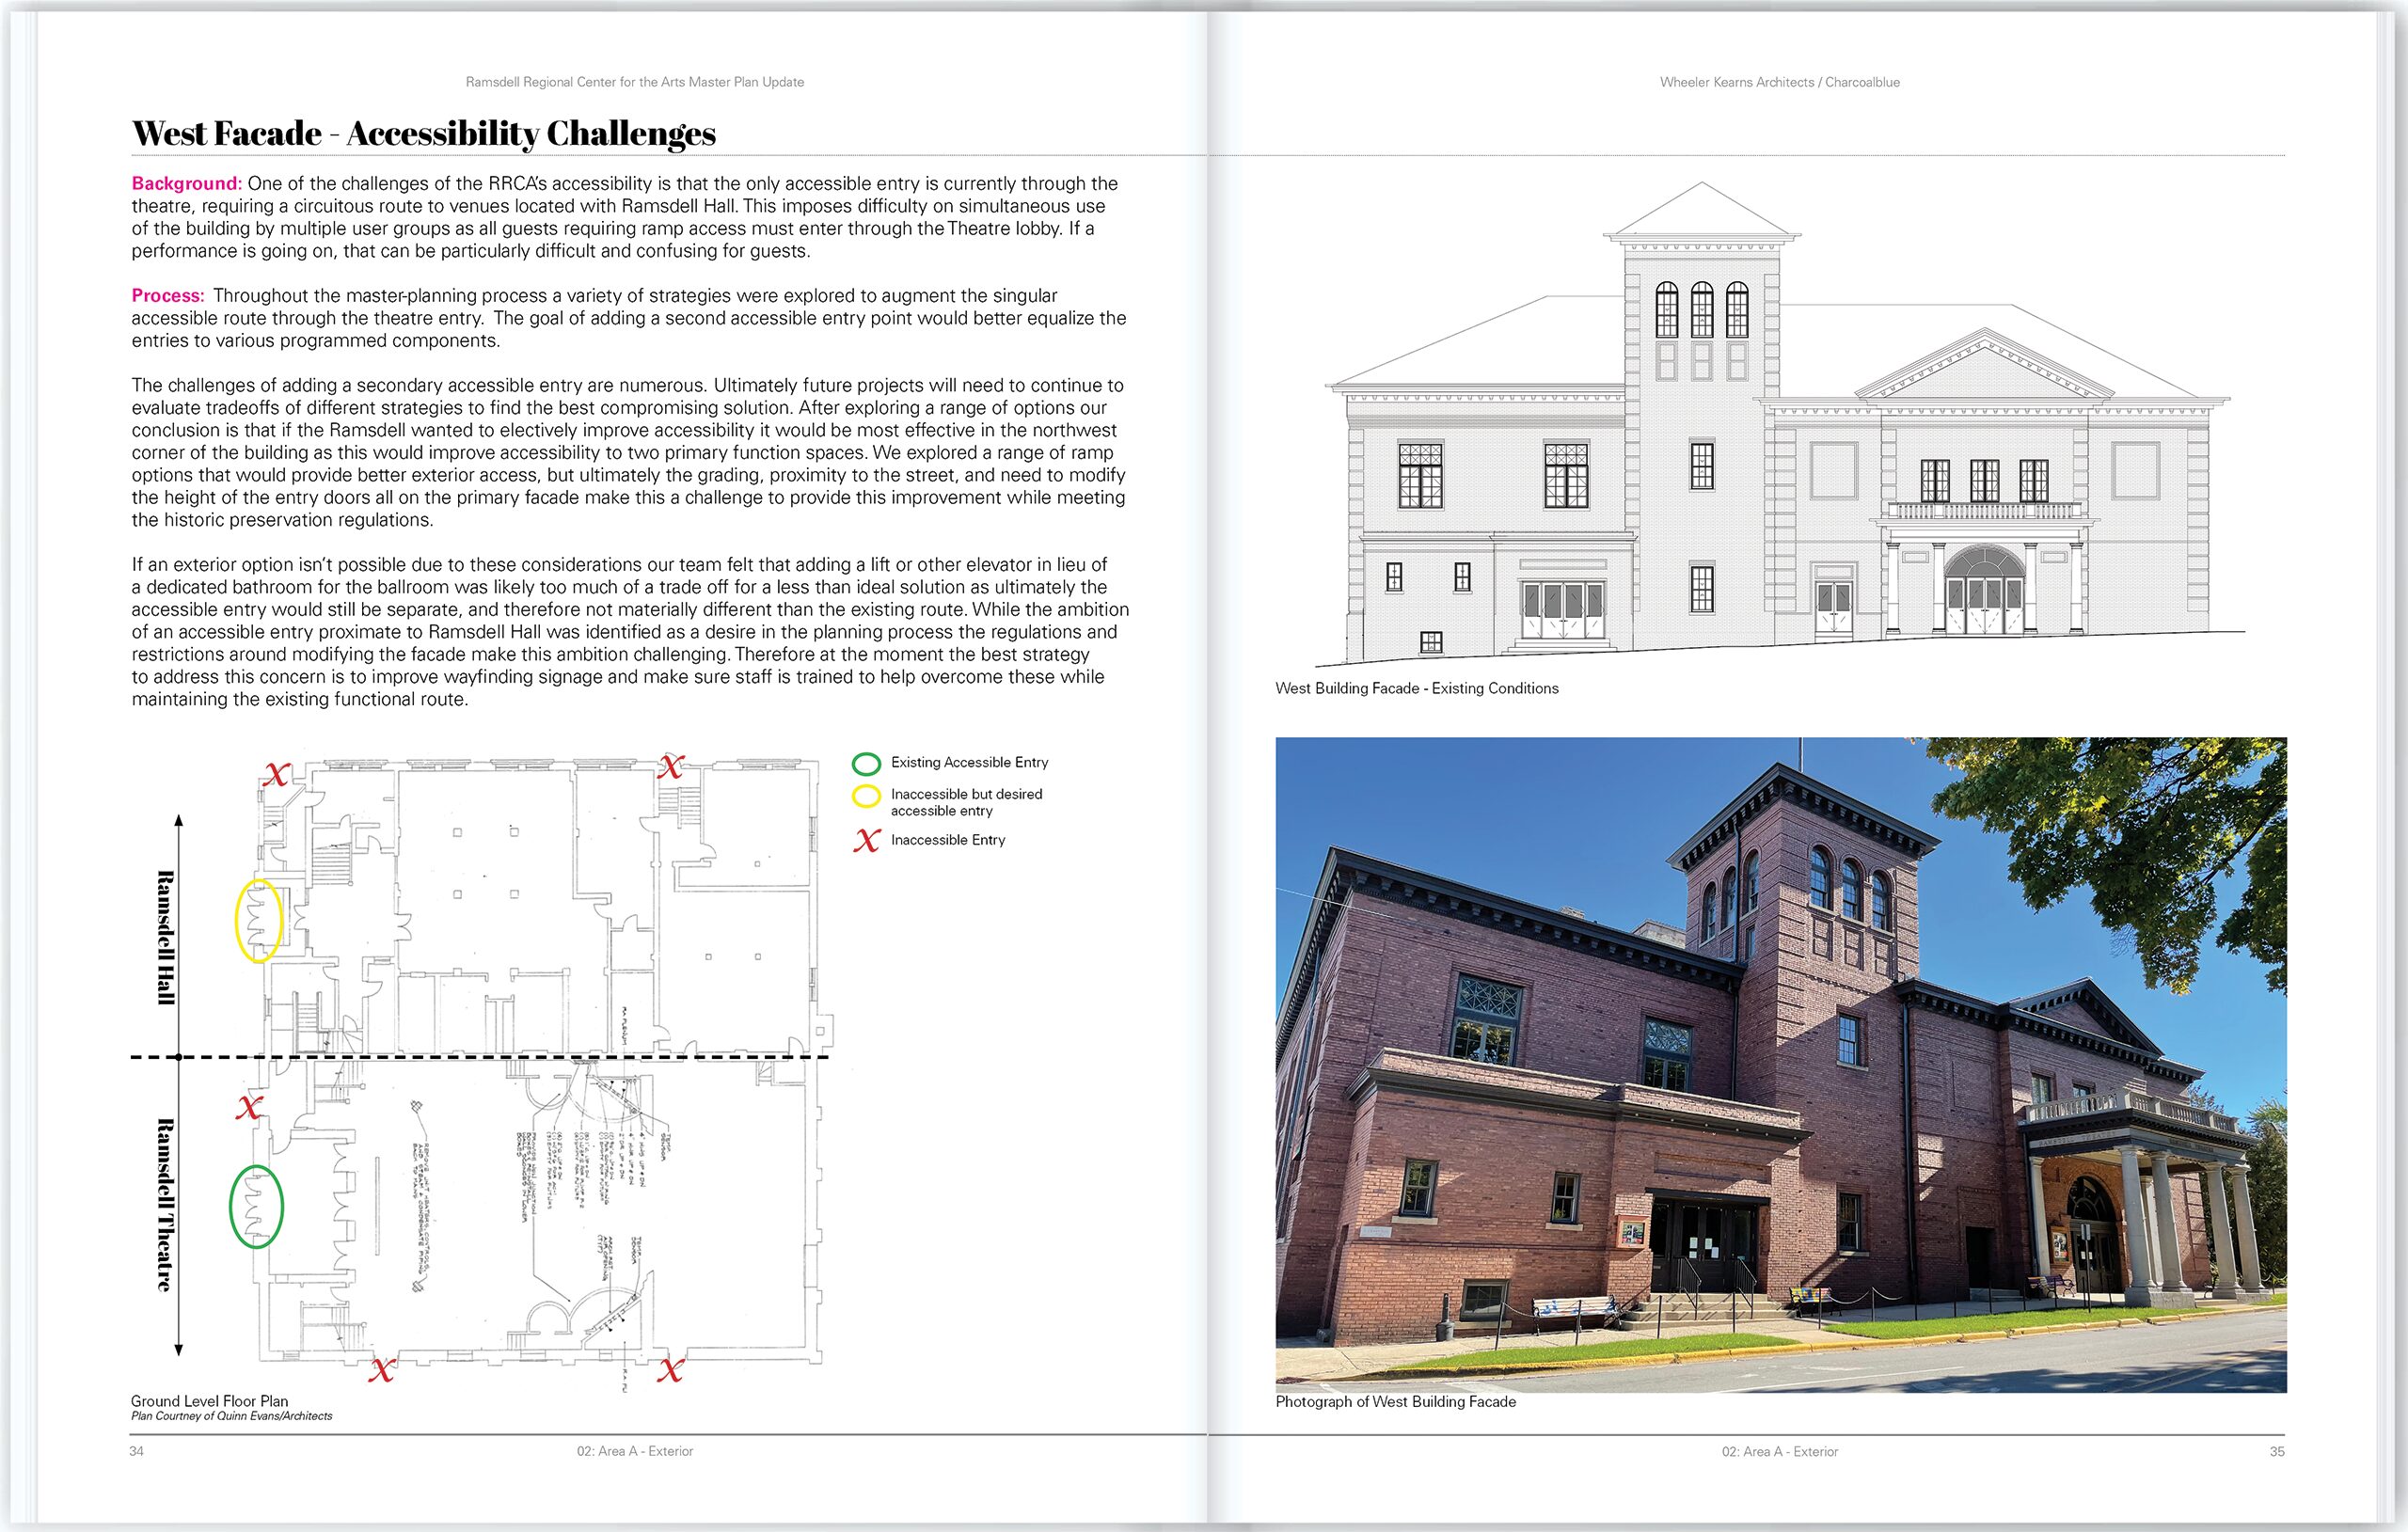
Task: Click the West Facade Accessibility Challenges heading
Action: tap(424, 134)
